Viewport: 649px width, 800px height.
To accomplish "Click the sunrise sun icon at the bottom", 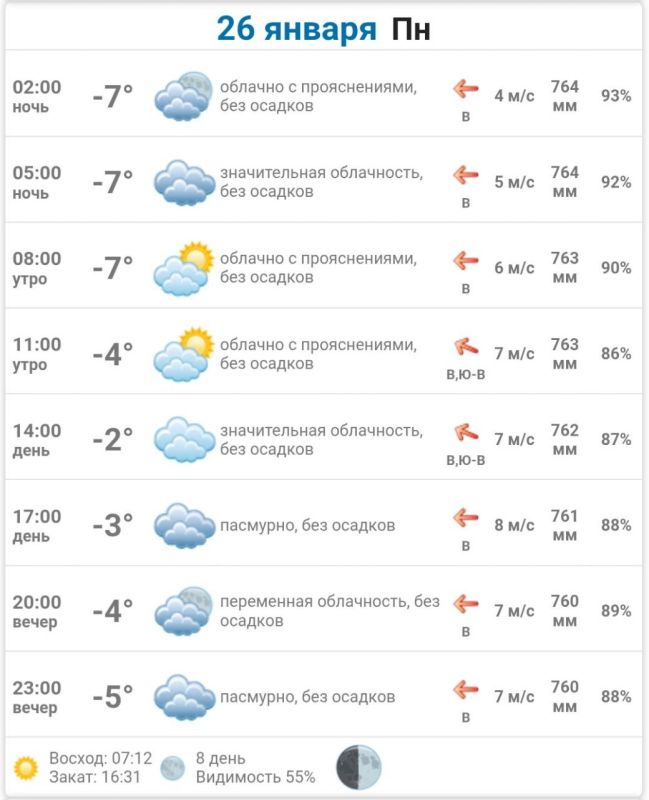I will click(x=26, y=767).
